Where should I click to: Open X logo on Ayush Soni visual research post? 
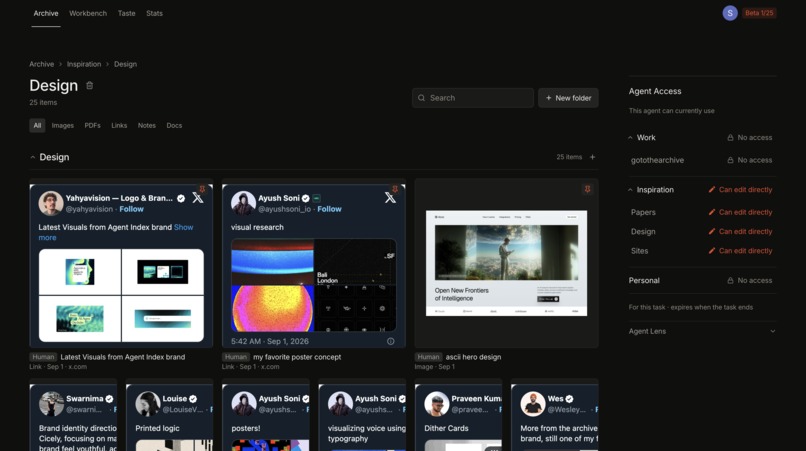point(390,198)
